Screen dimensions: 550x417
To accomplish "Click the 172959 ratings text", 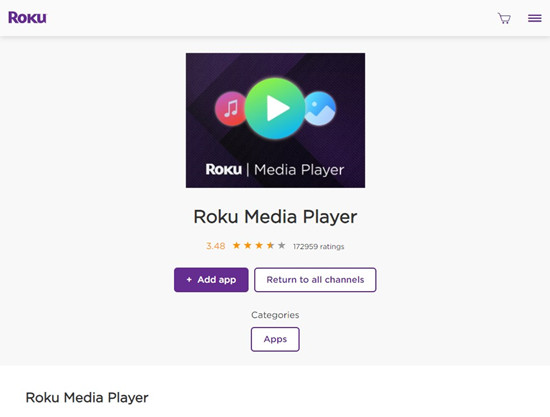I will coord(318,247).
